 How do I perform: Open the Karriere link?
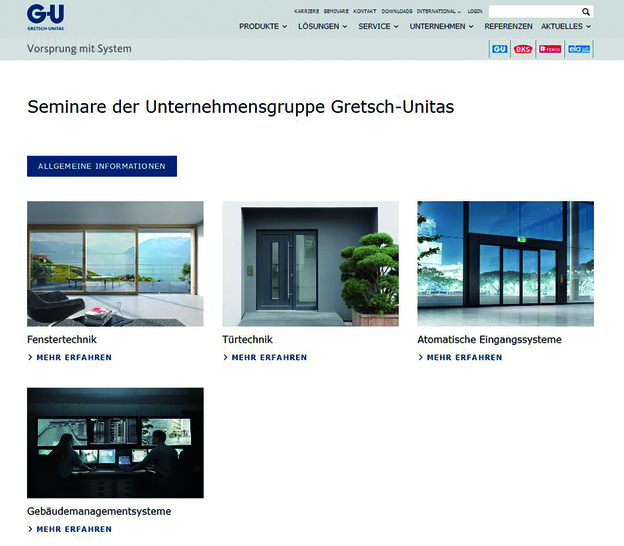pyautogui.click(x=307, y=11)
